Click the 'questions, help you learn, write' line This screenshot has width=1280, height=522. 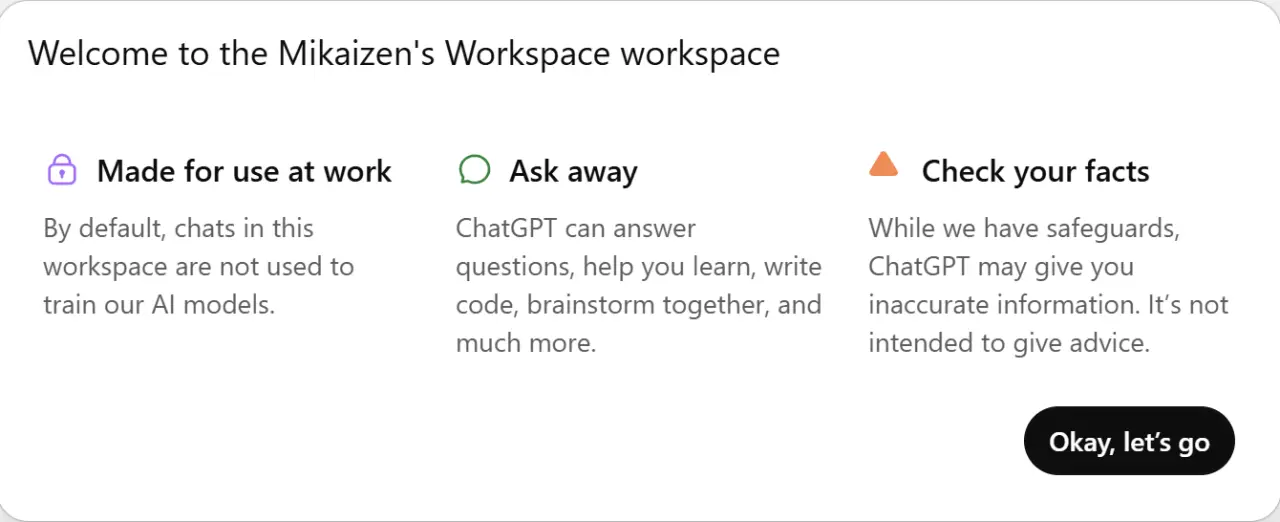[639, 267]
